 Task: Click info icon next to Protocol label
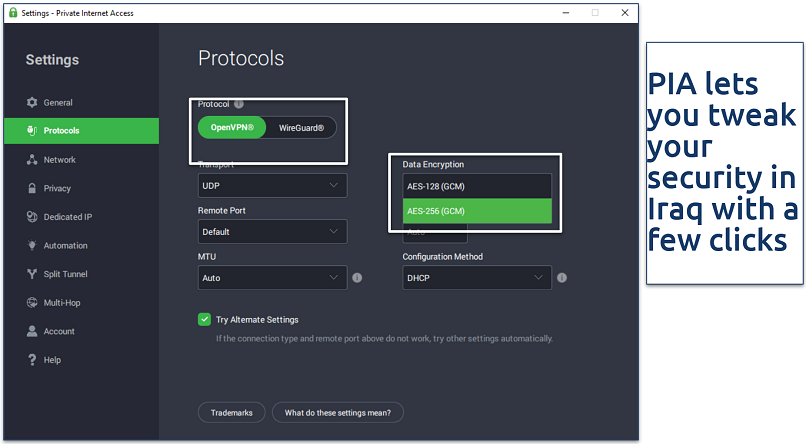tap(239, 104)
